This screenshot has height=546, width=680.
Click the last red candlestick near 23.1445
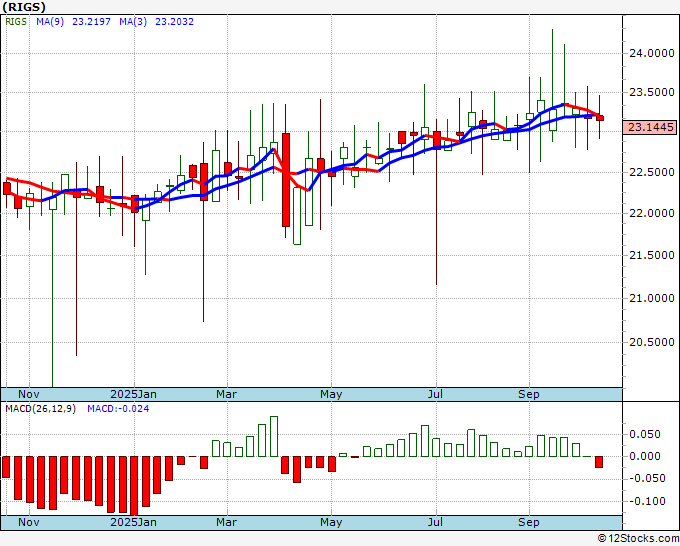click(600, 118)
